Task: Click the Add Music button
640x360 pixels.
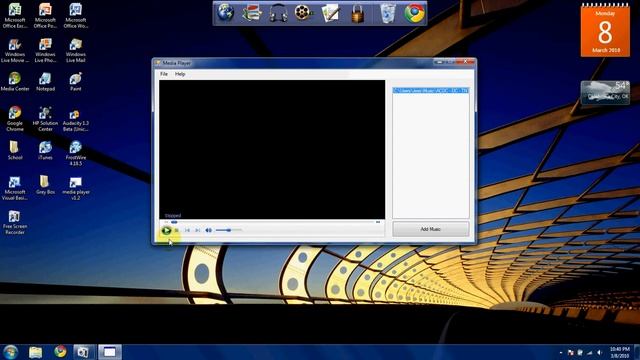Action: [431, 229]
